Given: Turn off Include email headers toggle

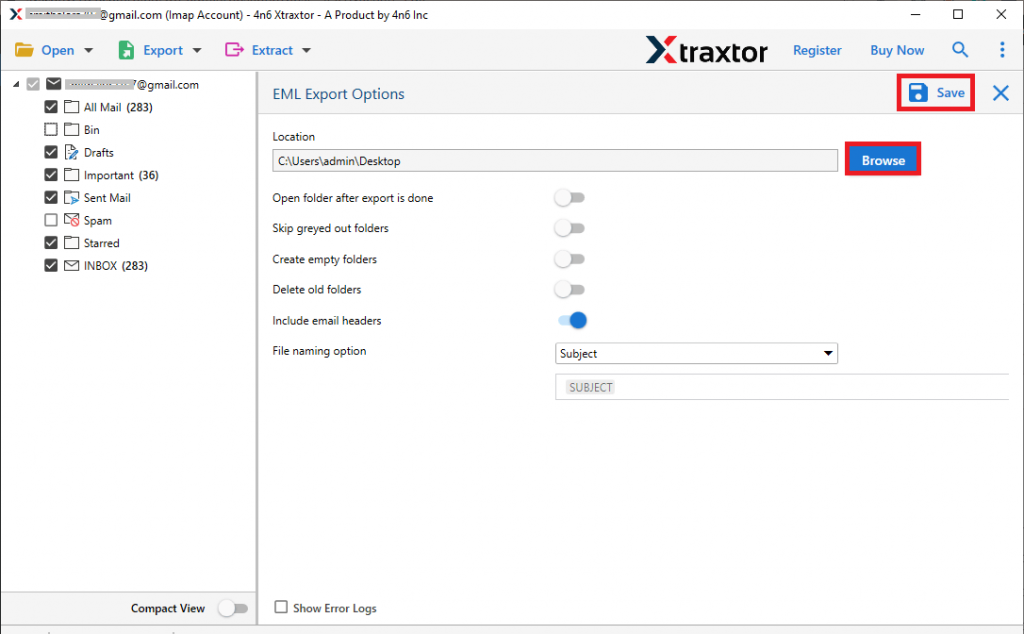Looking at the screenshot, I should click(571, 320).
